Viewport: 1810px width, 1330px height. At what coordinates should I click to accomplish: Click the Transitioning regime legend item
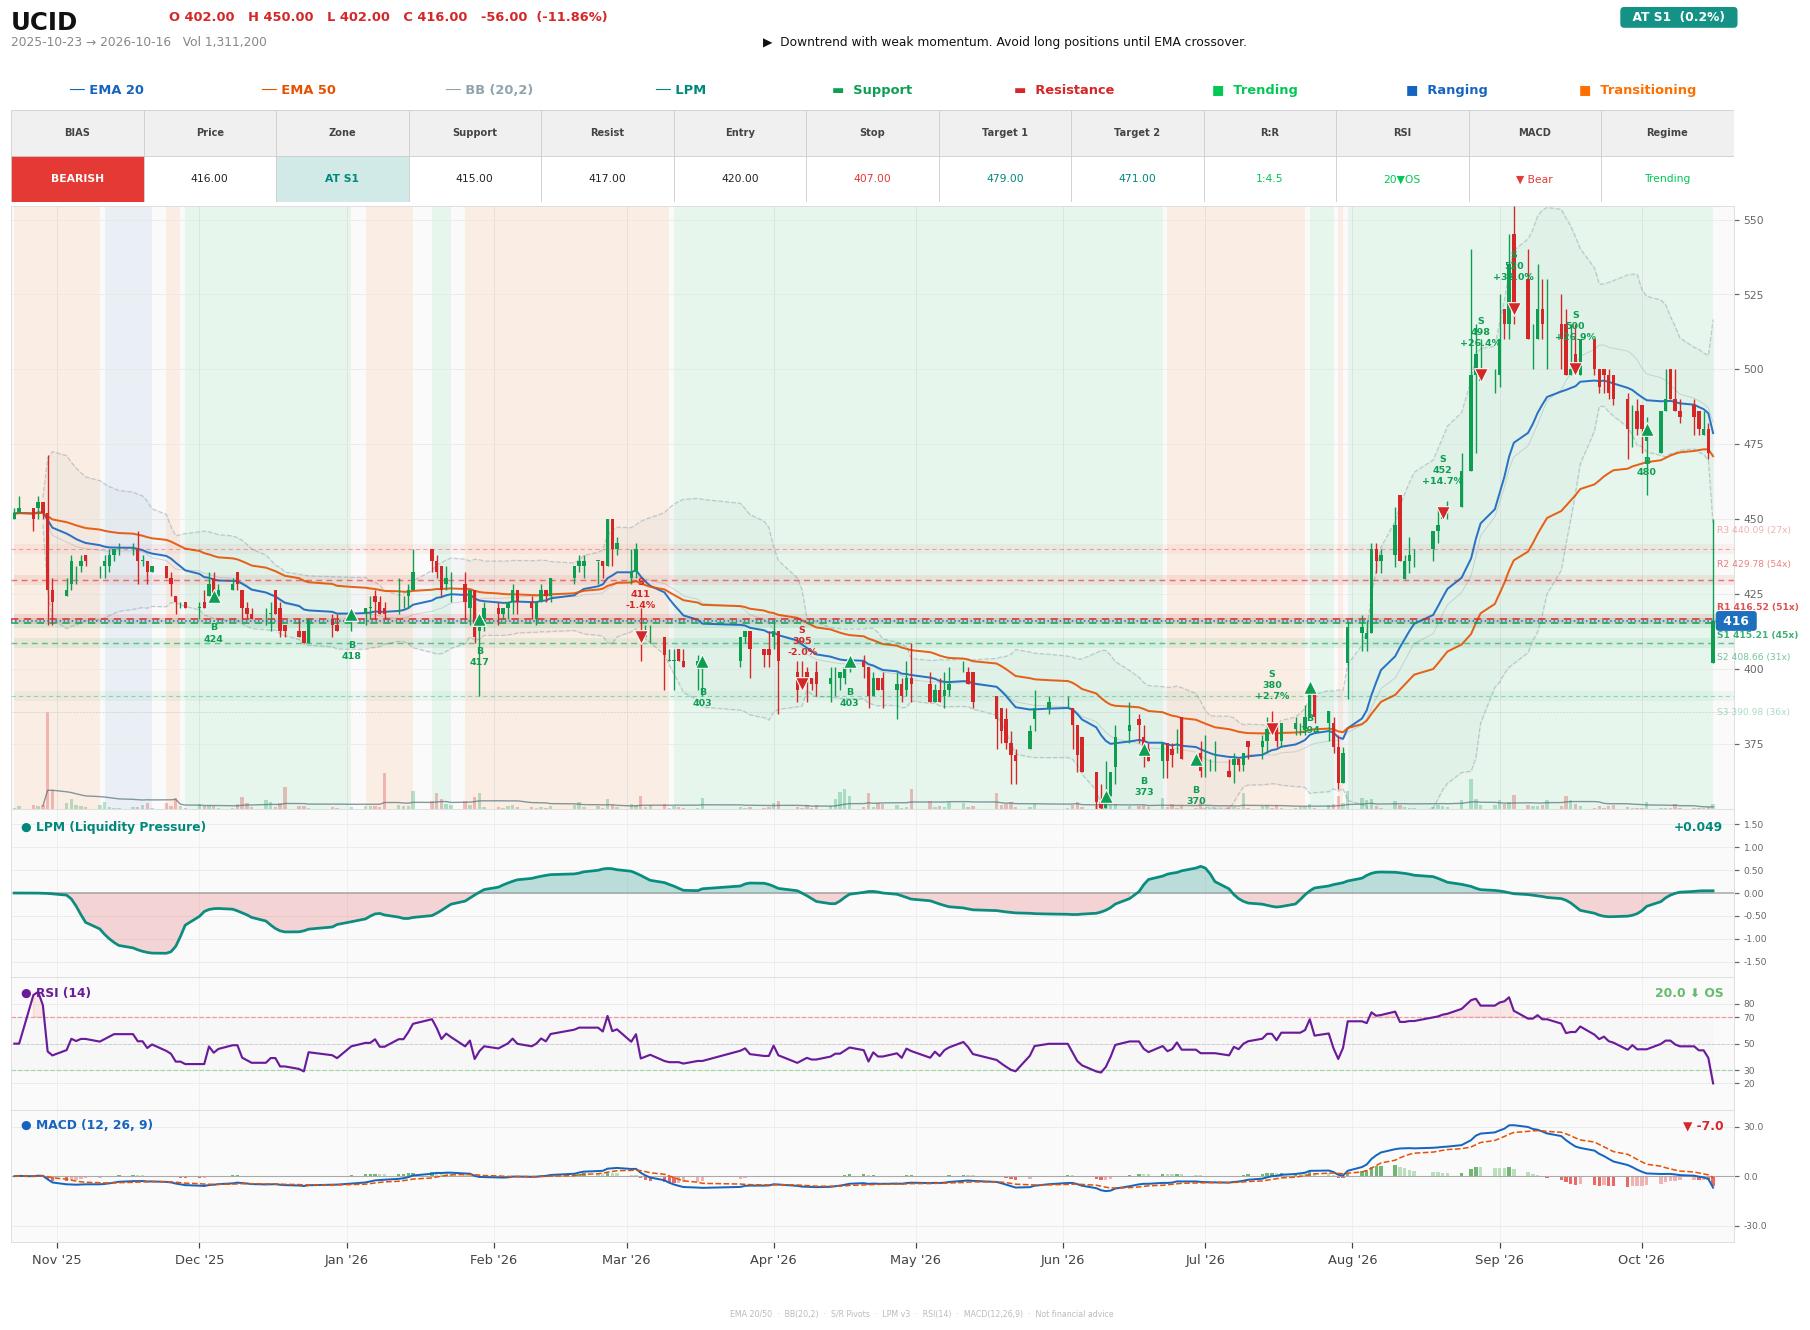pos(1638,90)
